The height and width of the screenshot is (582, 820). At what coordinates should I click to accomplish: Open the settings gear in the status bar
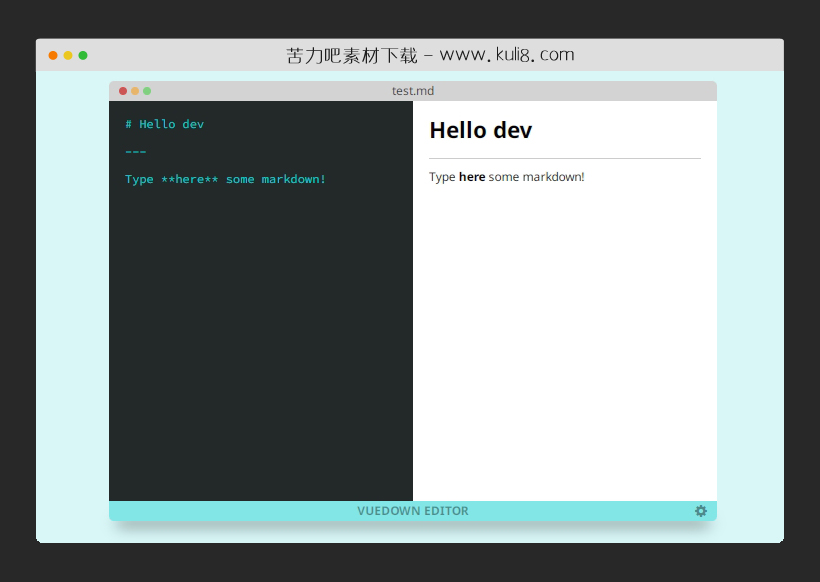[x=701, y=511]
